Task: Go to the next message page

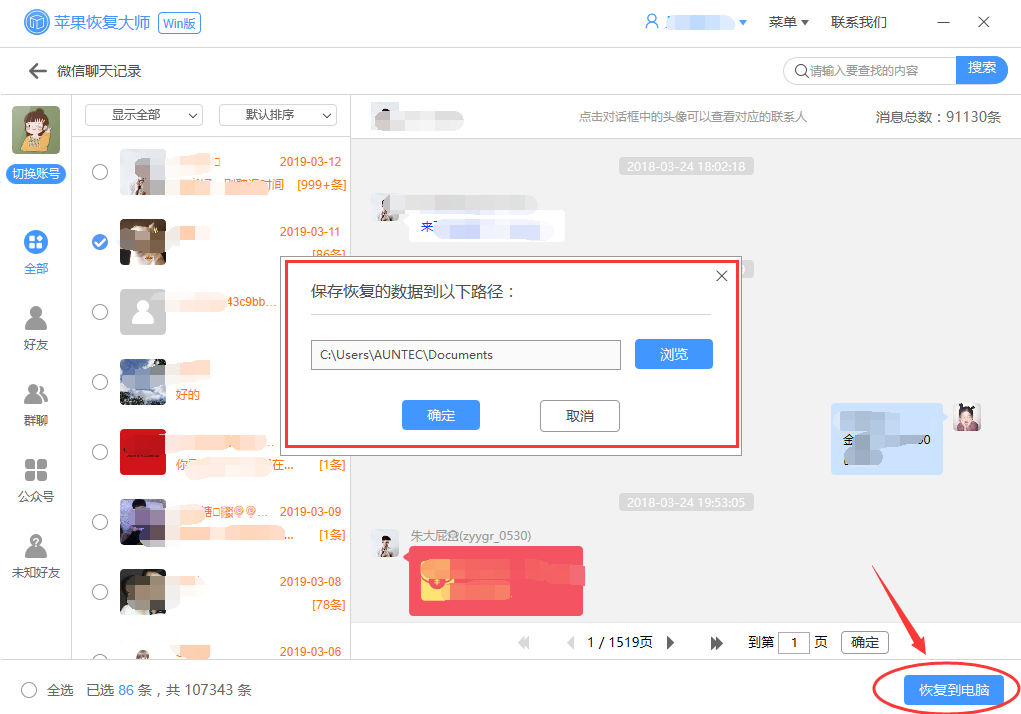Action: coord(671,643)
